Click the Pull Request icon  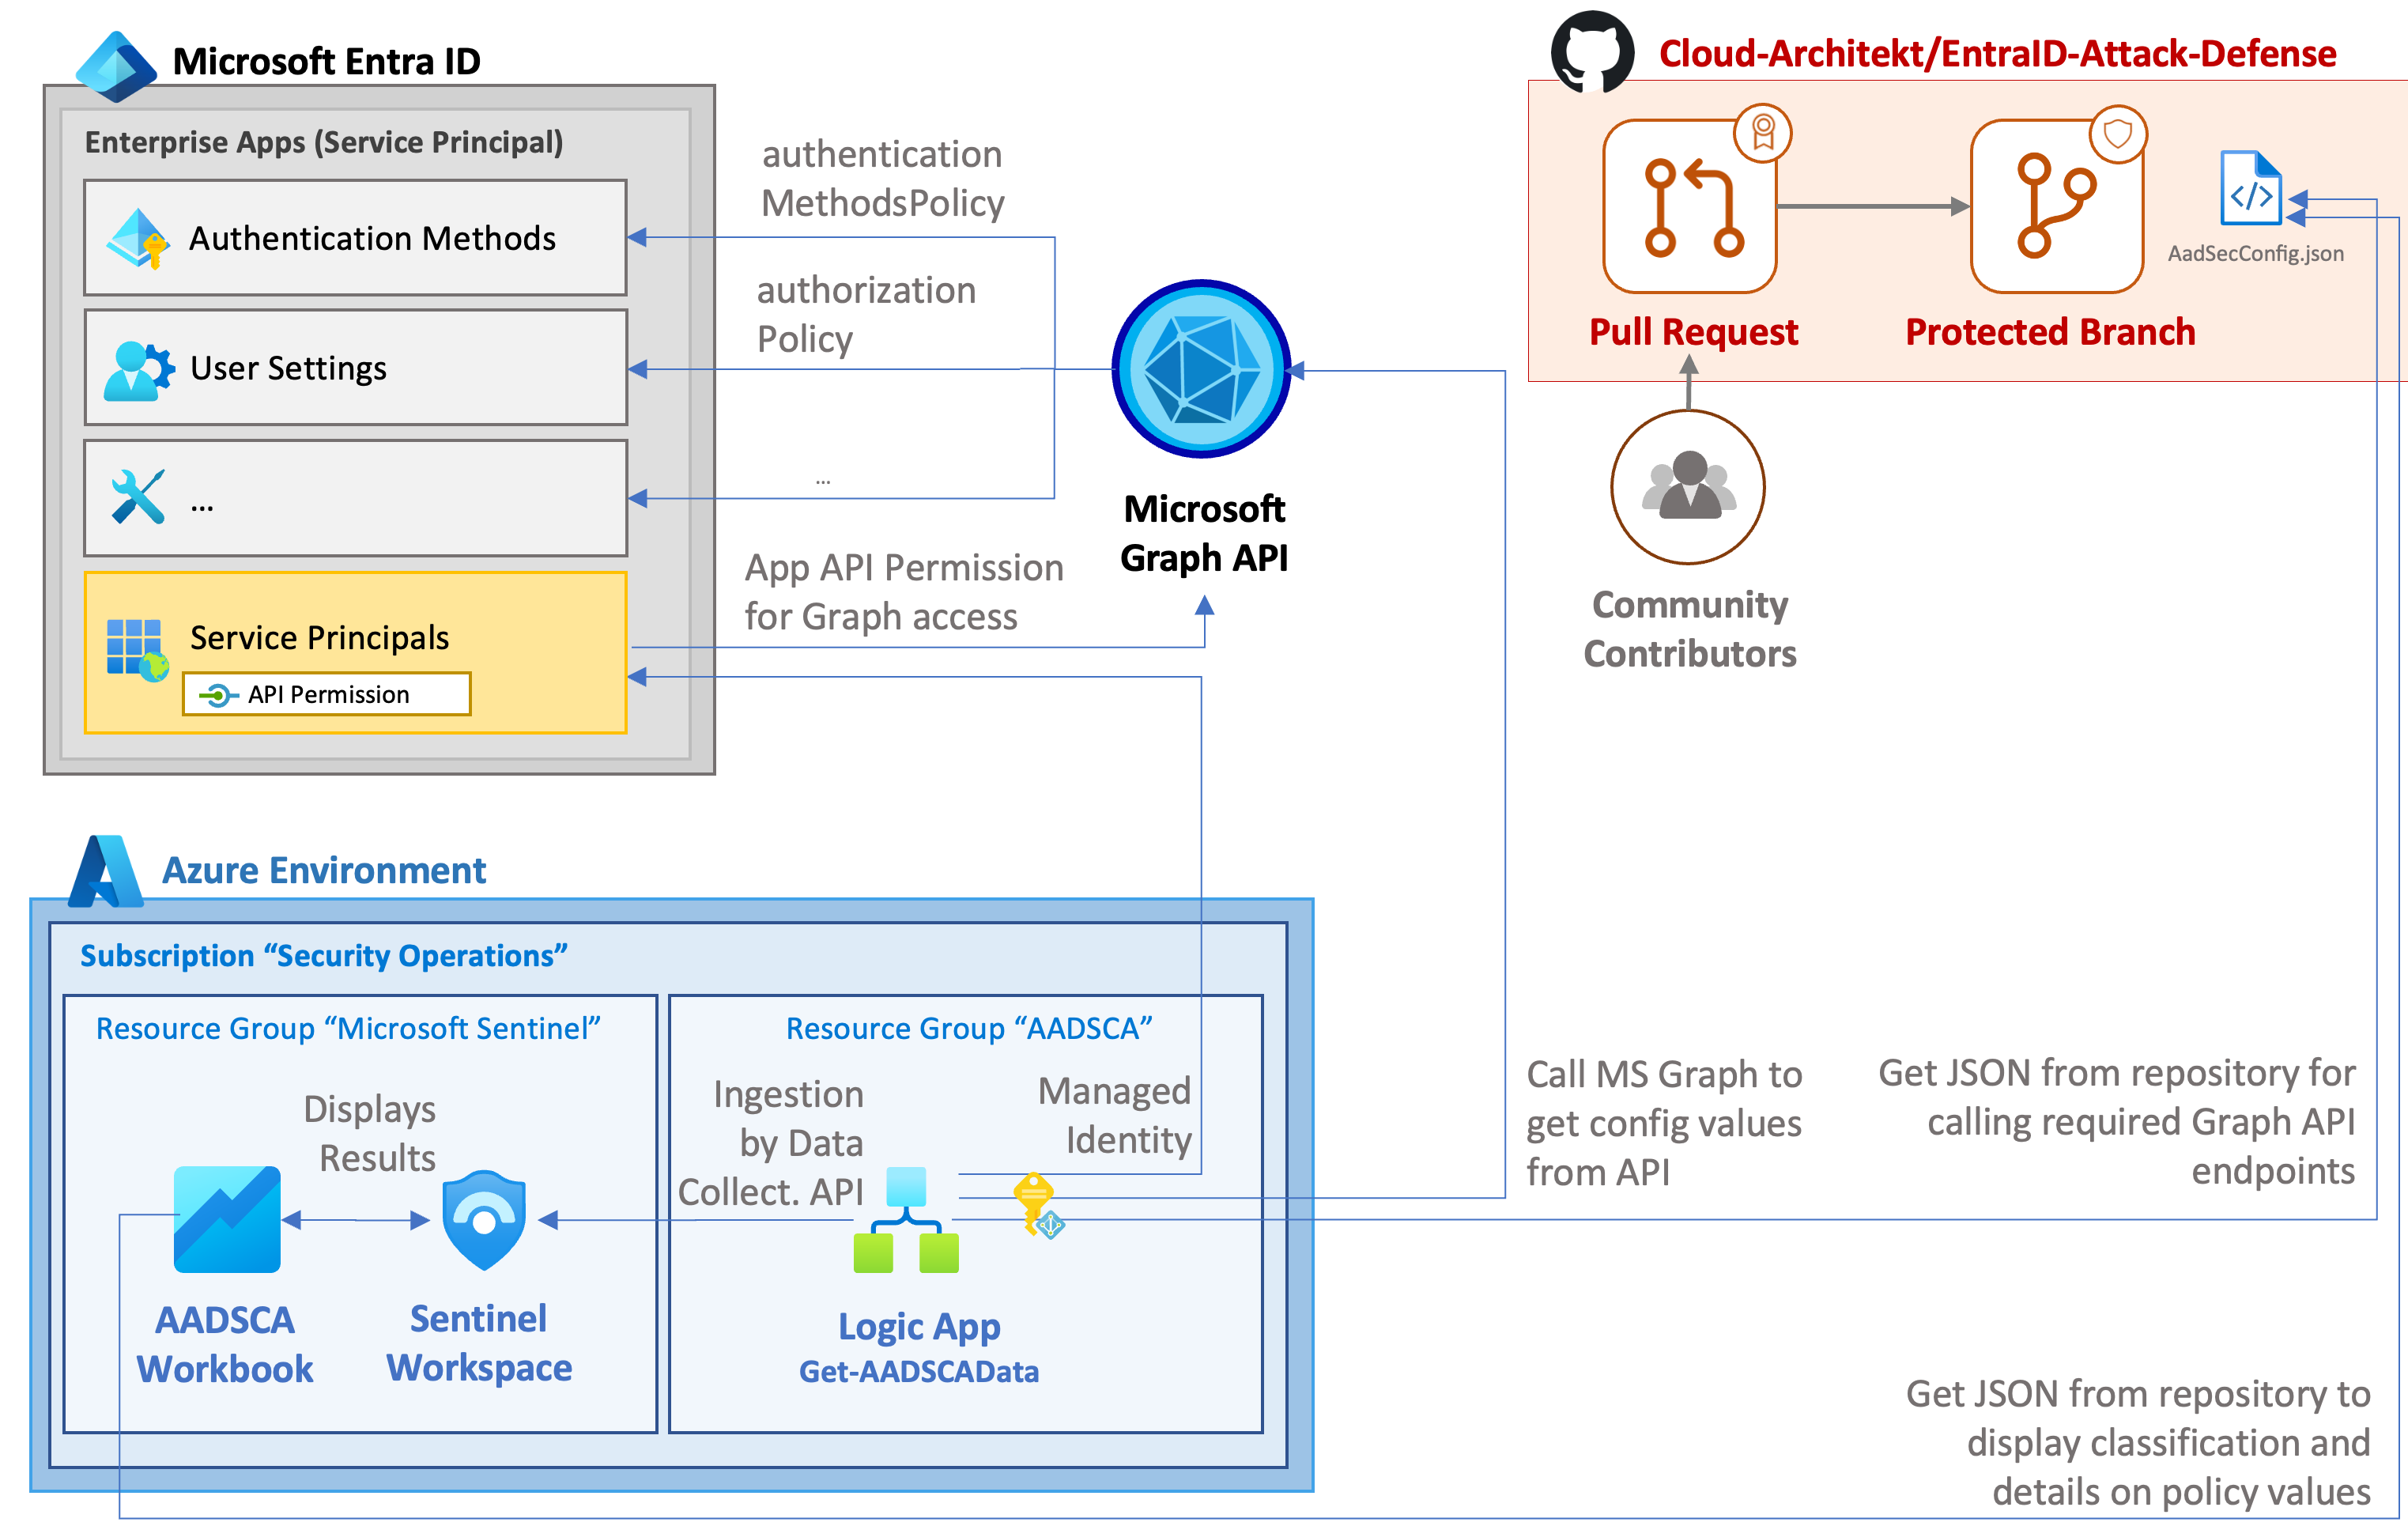(x=1690, y=207)
